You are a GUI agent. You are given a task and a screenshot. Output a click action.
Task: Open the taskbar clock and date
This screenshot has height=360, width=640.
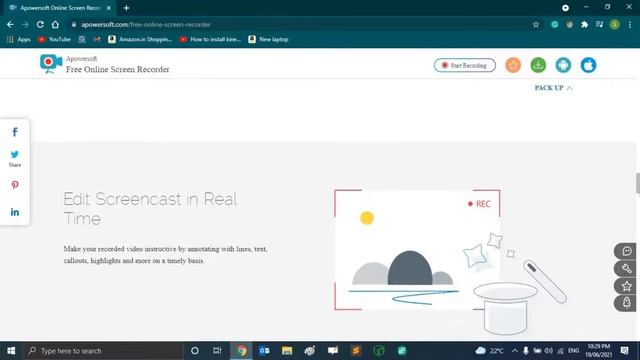pyautogui.click(x=599, y=351)
